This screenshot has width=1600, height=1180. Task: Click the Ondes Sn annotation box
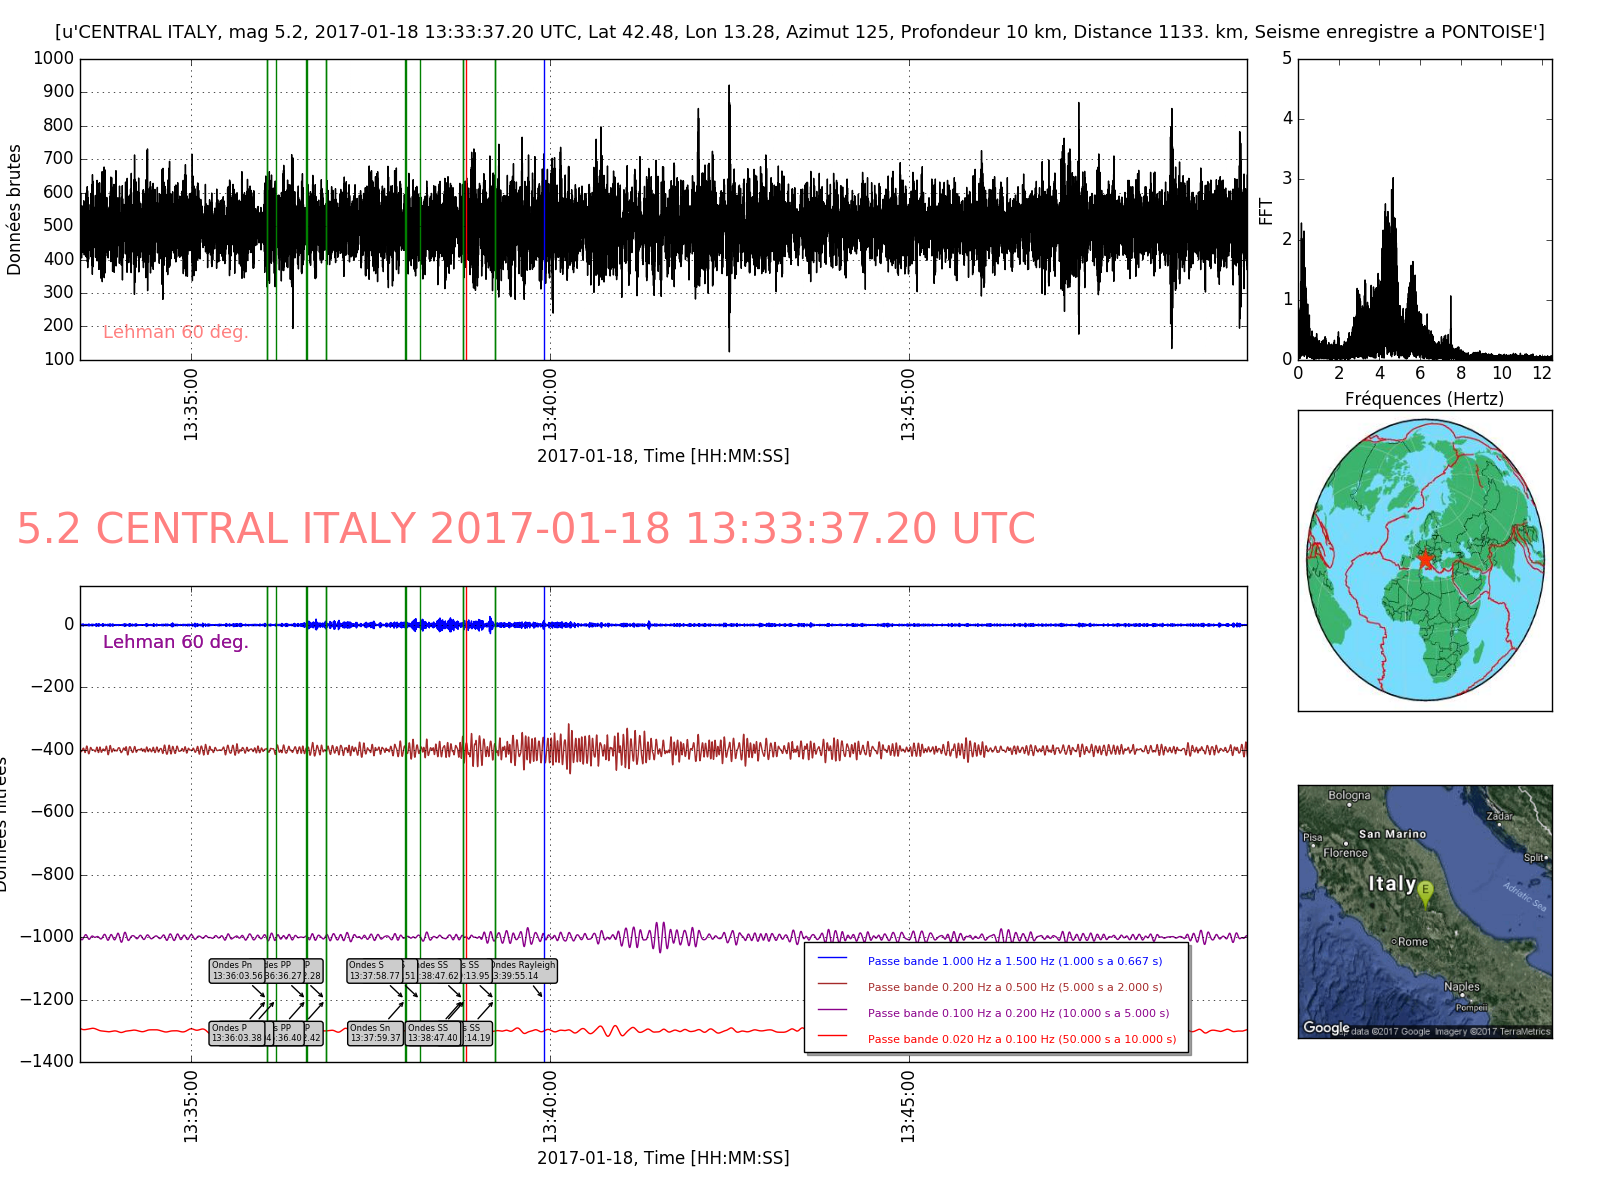pyautogui.click(x=375, y=1033)
